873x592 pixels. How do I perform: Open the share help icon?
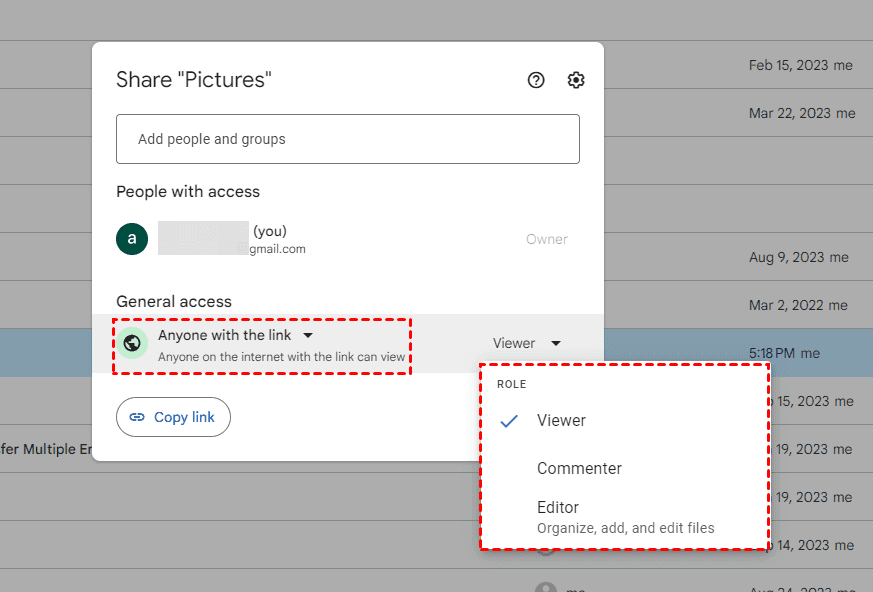point(536,80)
